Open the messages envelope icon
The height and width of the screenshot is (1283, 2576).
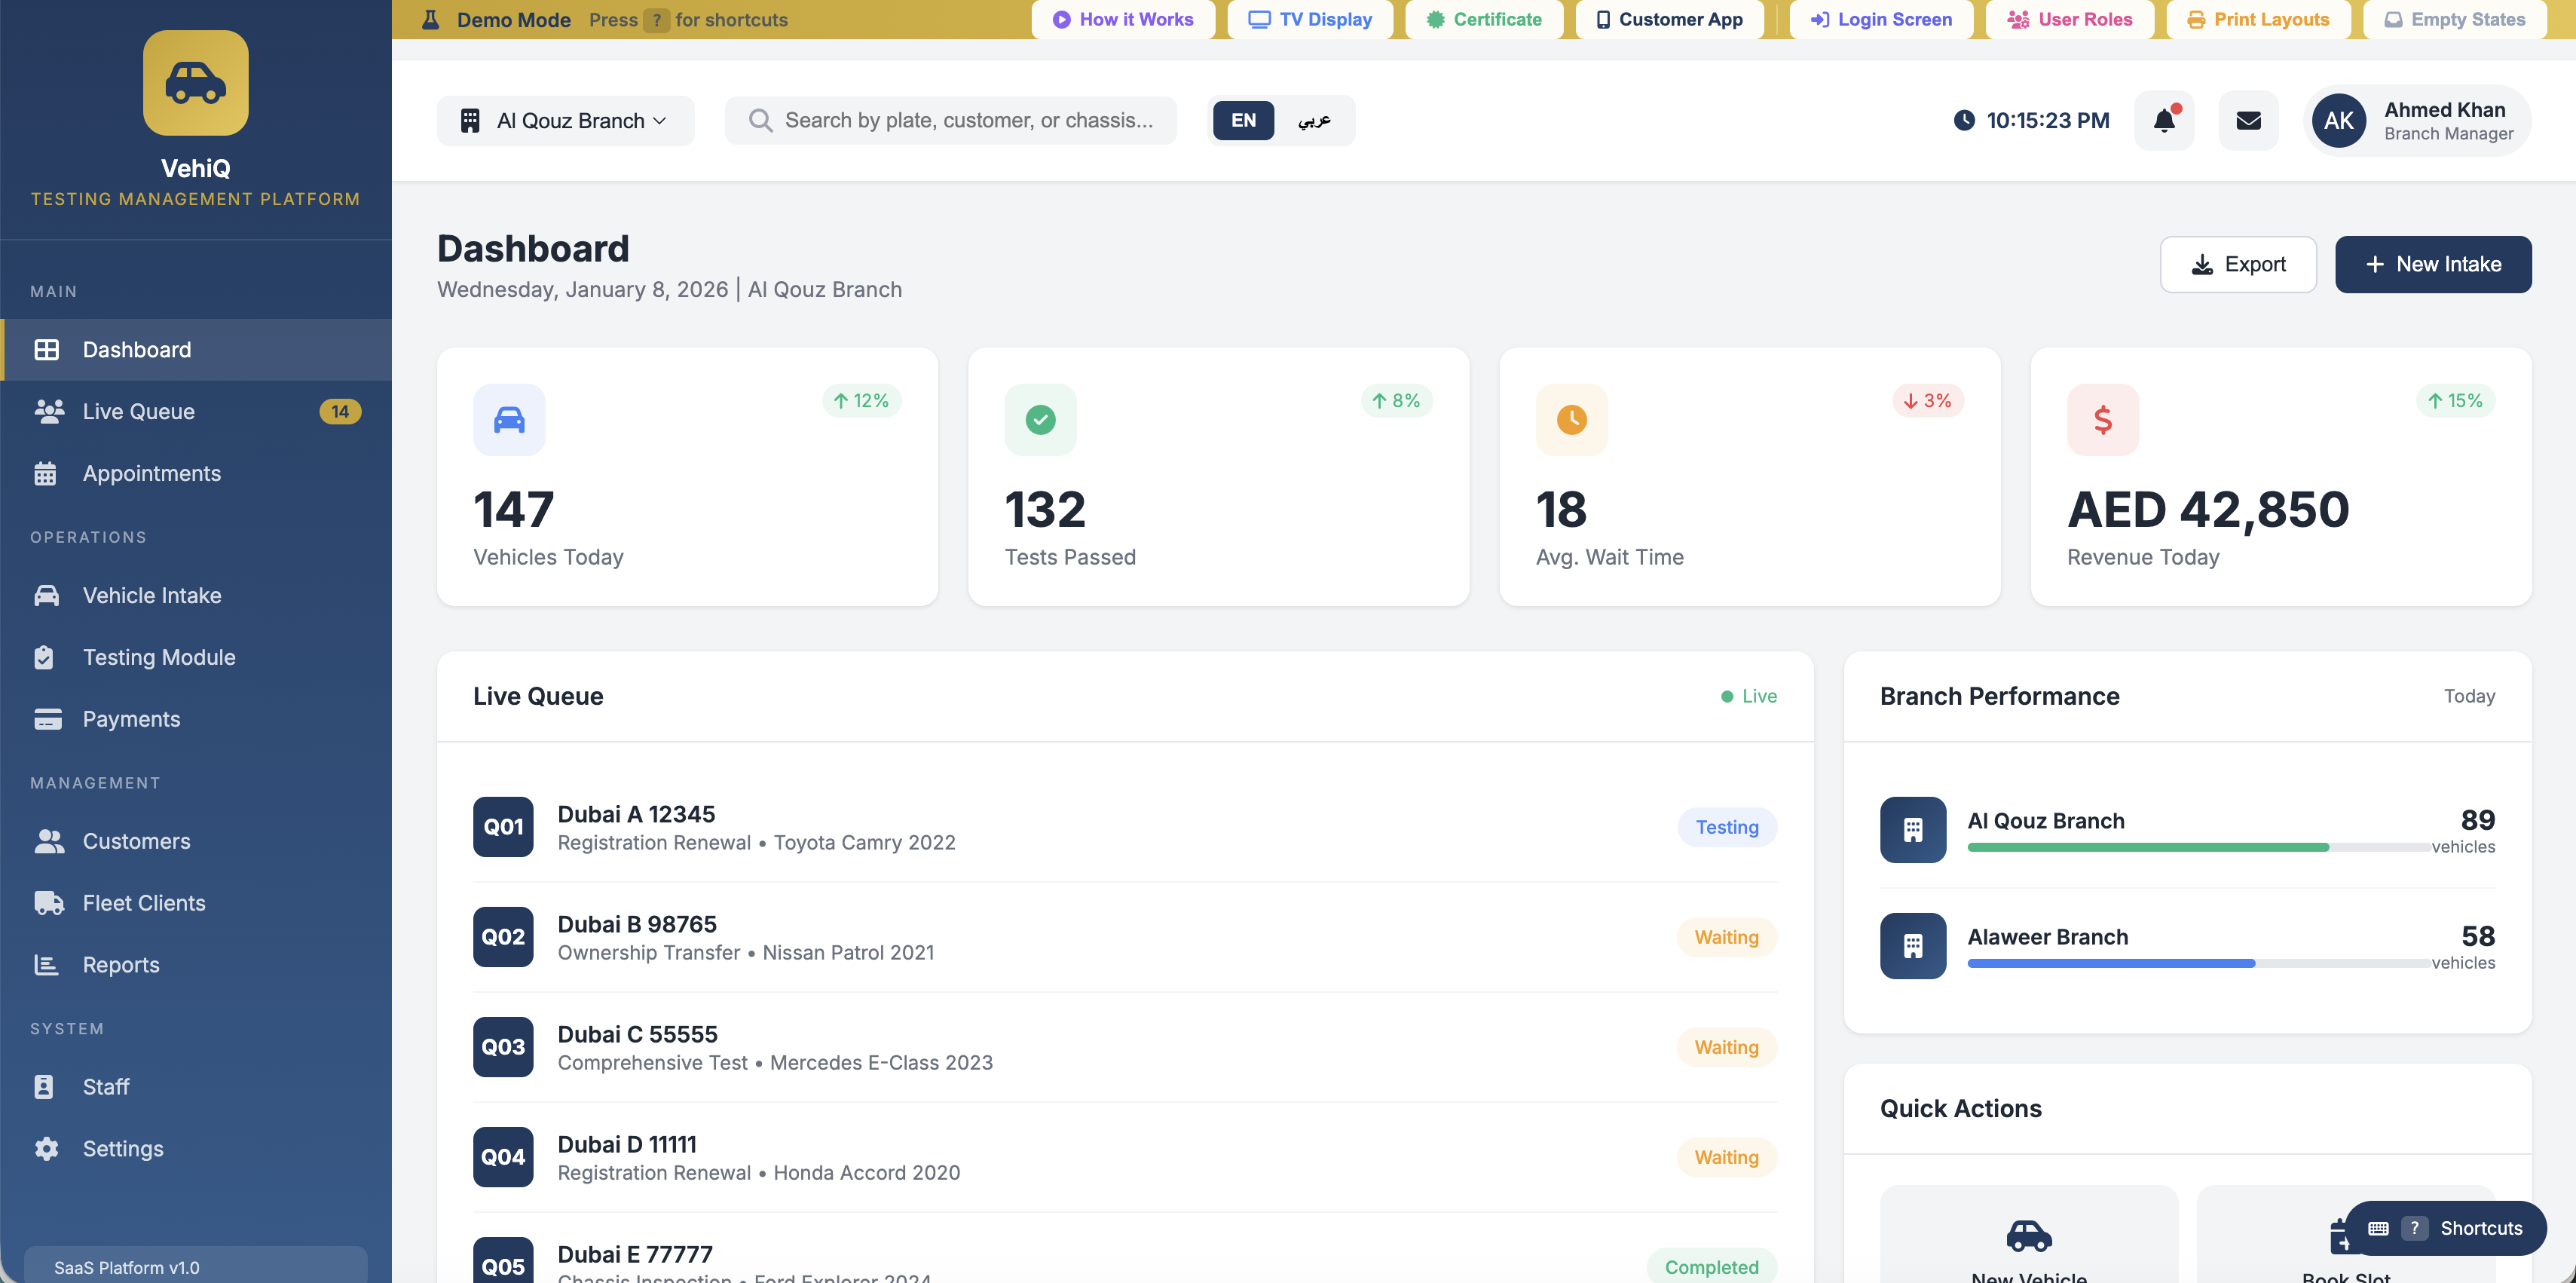click(x=2248, y=120)
